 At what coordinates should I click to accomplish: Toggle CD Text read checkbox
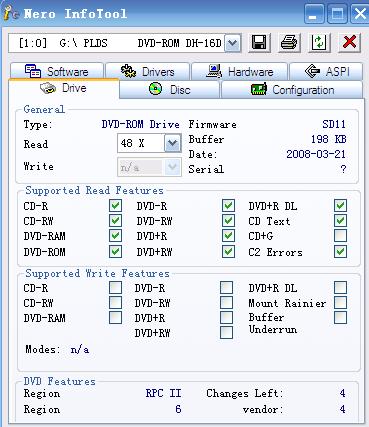340,221
